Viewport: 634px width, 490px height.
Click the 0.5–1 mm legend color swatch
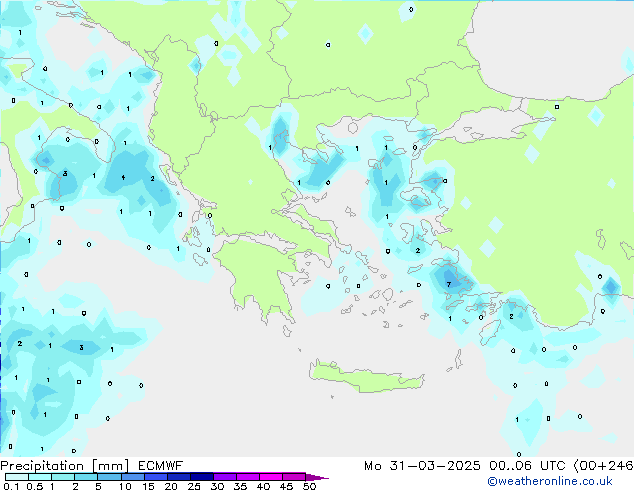40,477
